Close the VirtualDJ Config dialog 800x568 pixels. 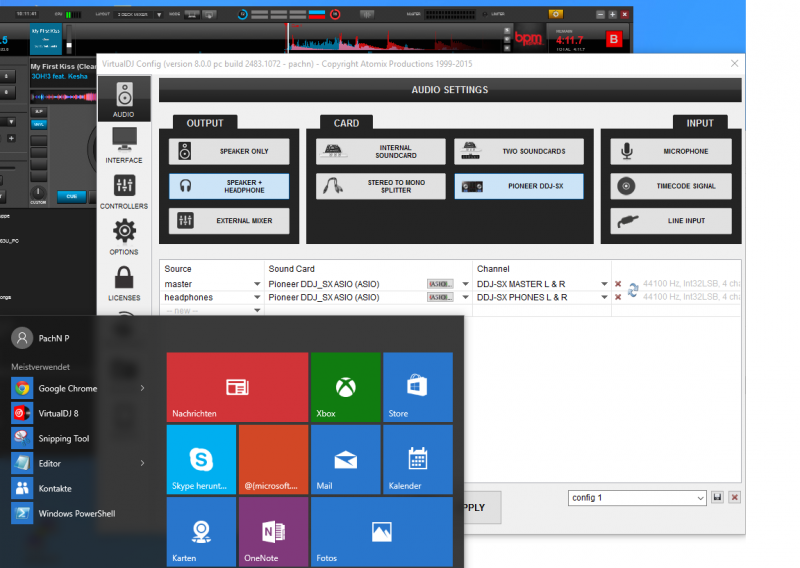point(734,63)
